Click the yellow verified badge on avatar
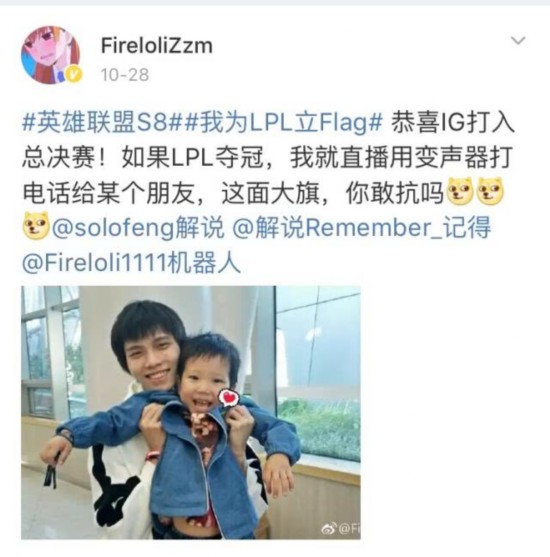Screen dimensions: 550x557 tap(74, 75)
